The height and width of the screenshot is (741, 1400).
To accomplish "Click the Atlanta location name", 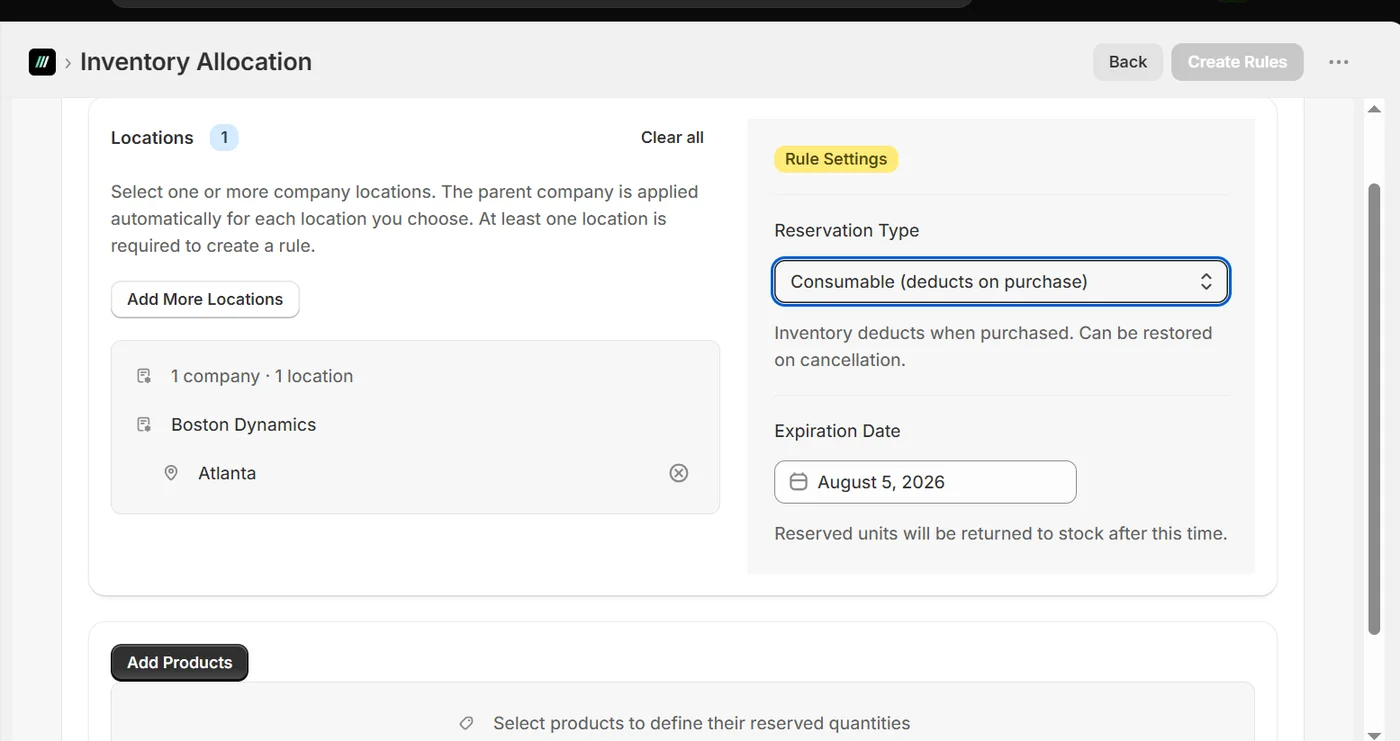I will click(227, 473).
